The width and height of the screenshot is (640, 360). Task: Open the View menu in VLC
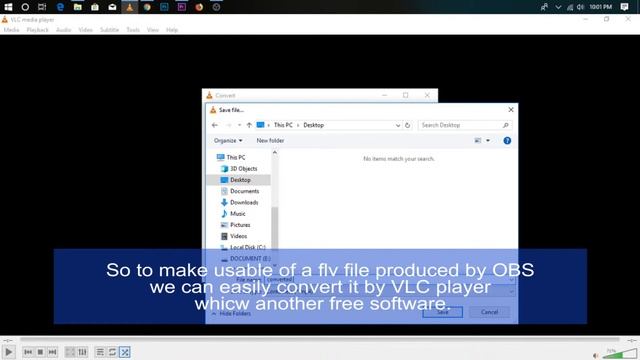pos(153,30)
